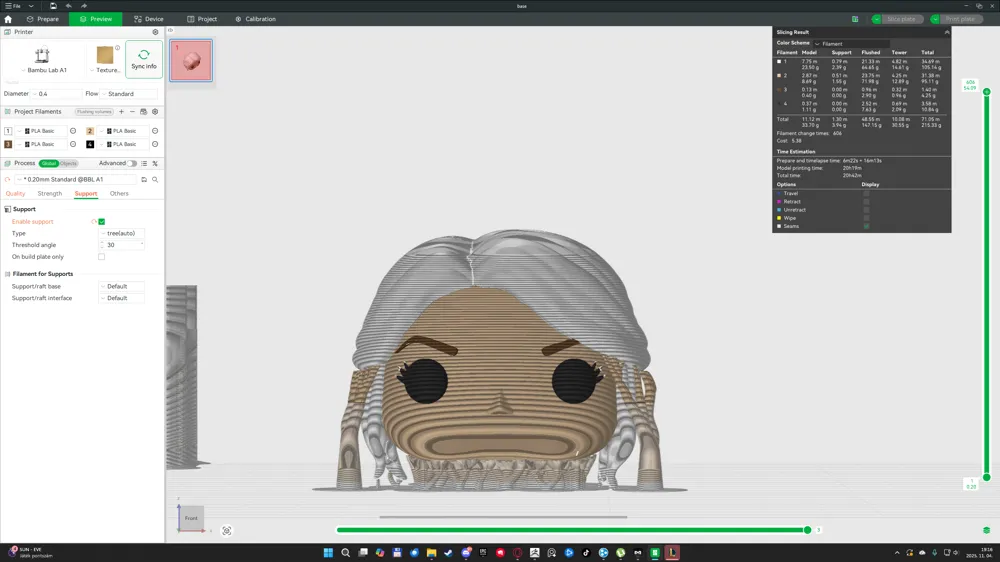This screenshot has width=1000, height=562.
Task: Open the Flow Standard dropdown
Action: [x=129, y=94]
